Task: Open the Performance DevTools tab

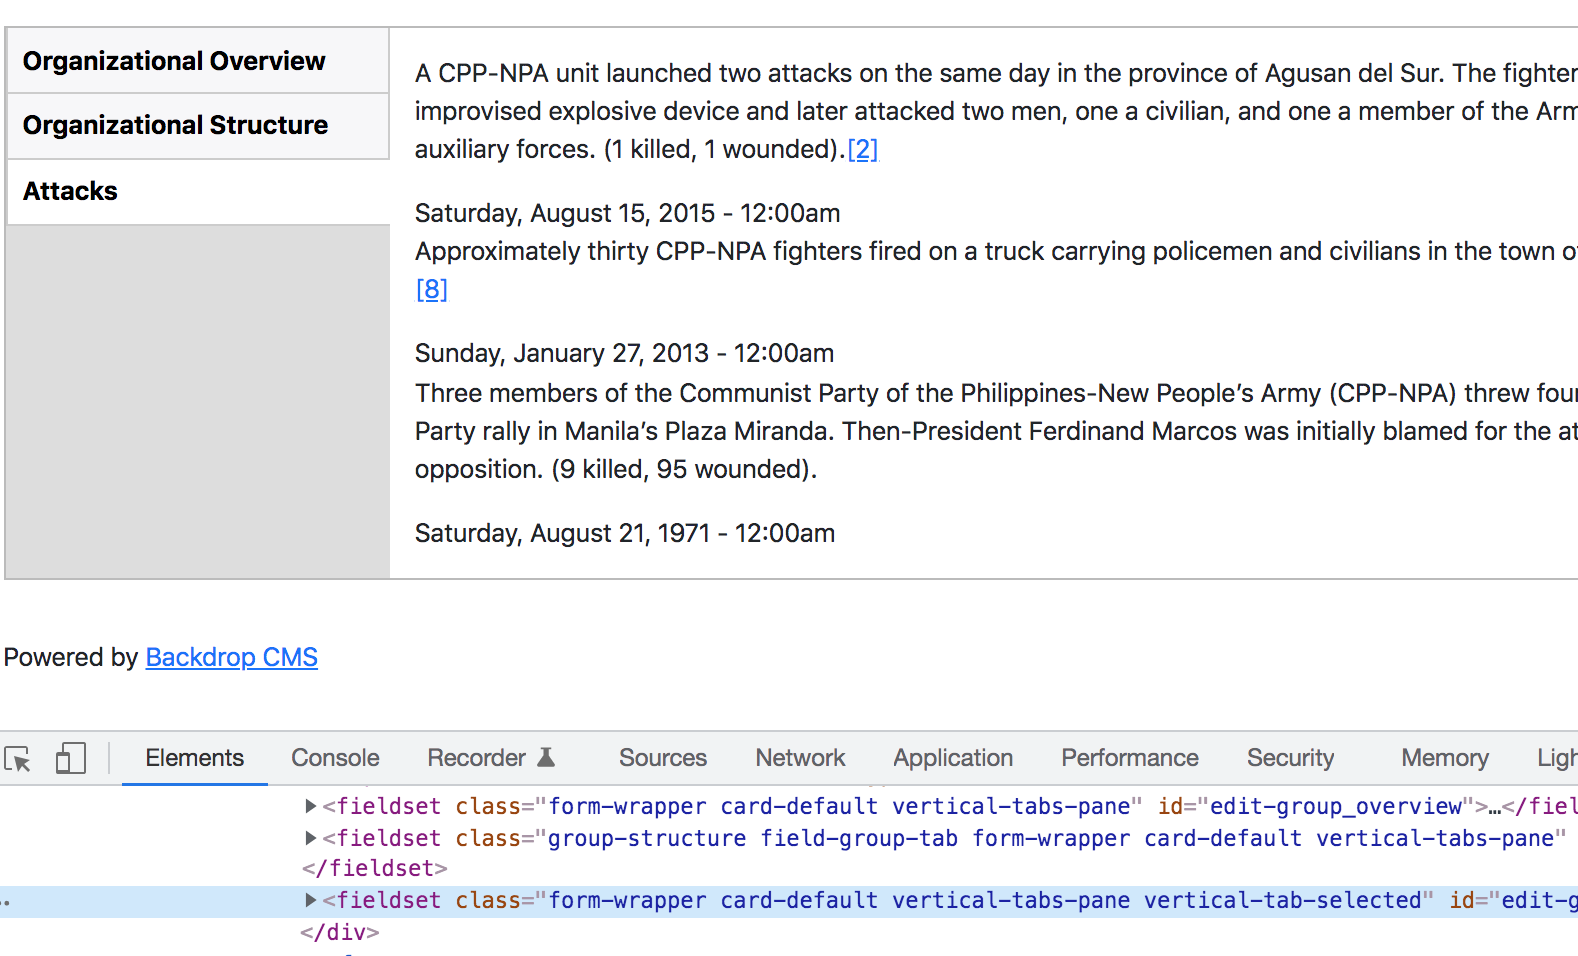Action: coord(1129,758)
